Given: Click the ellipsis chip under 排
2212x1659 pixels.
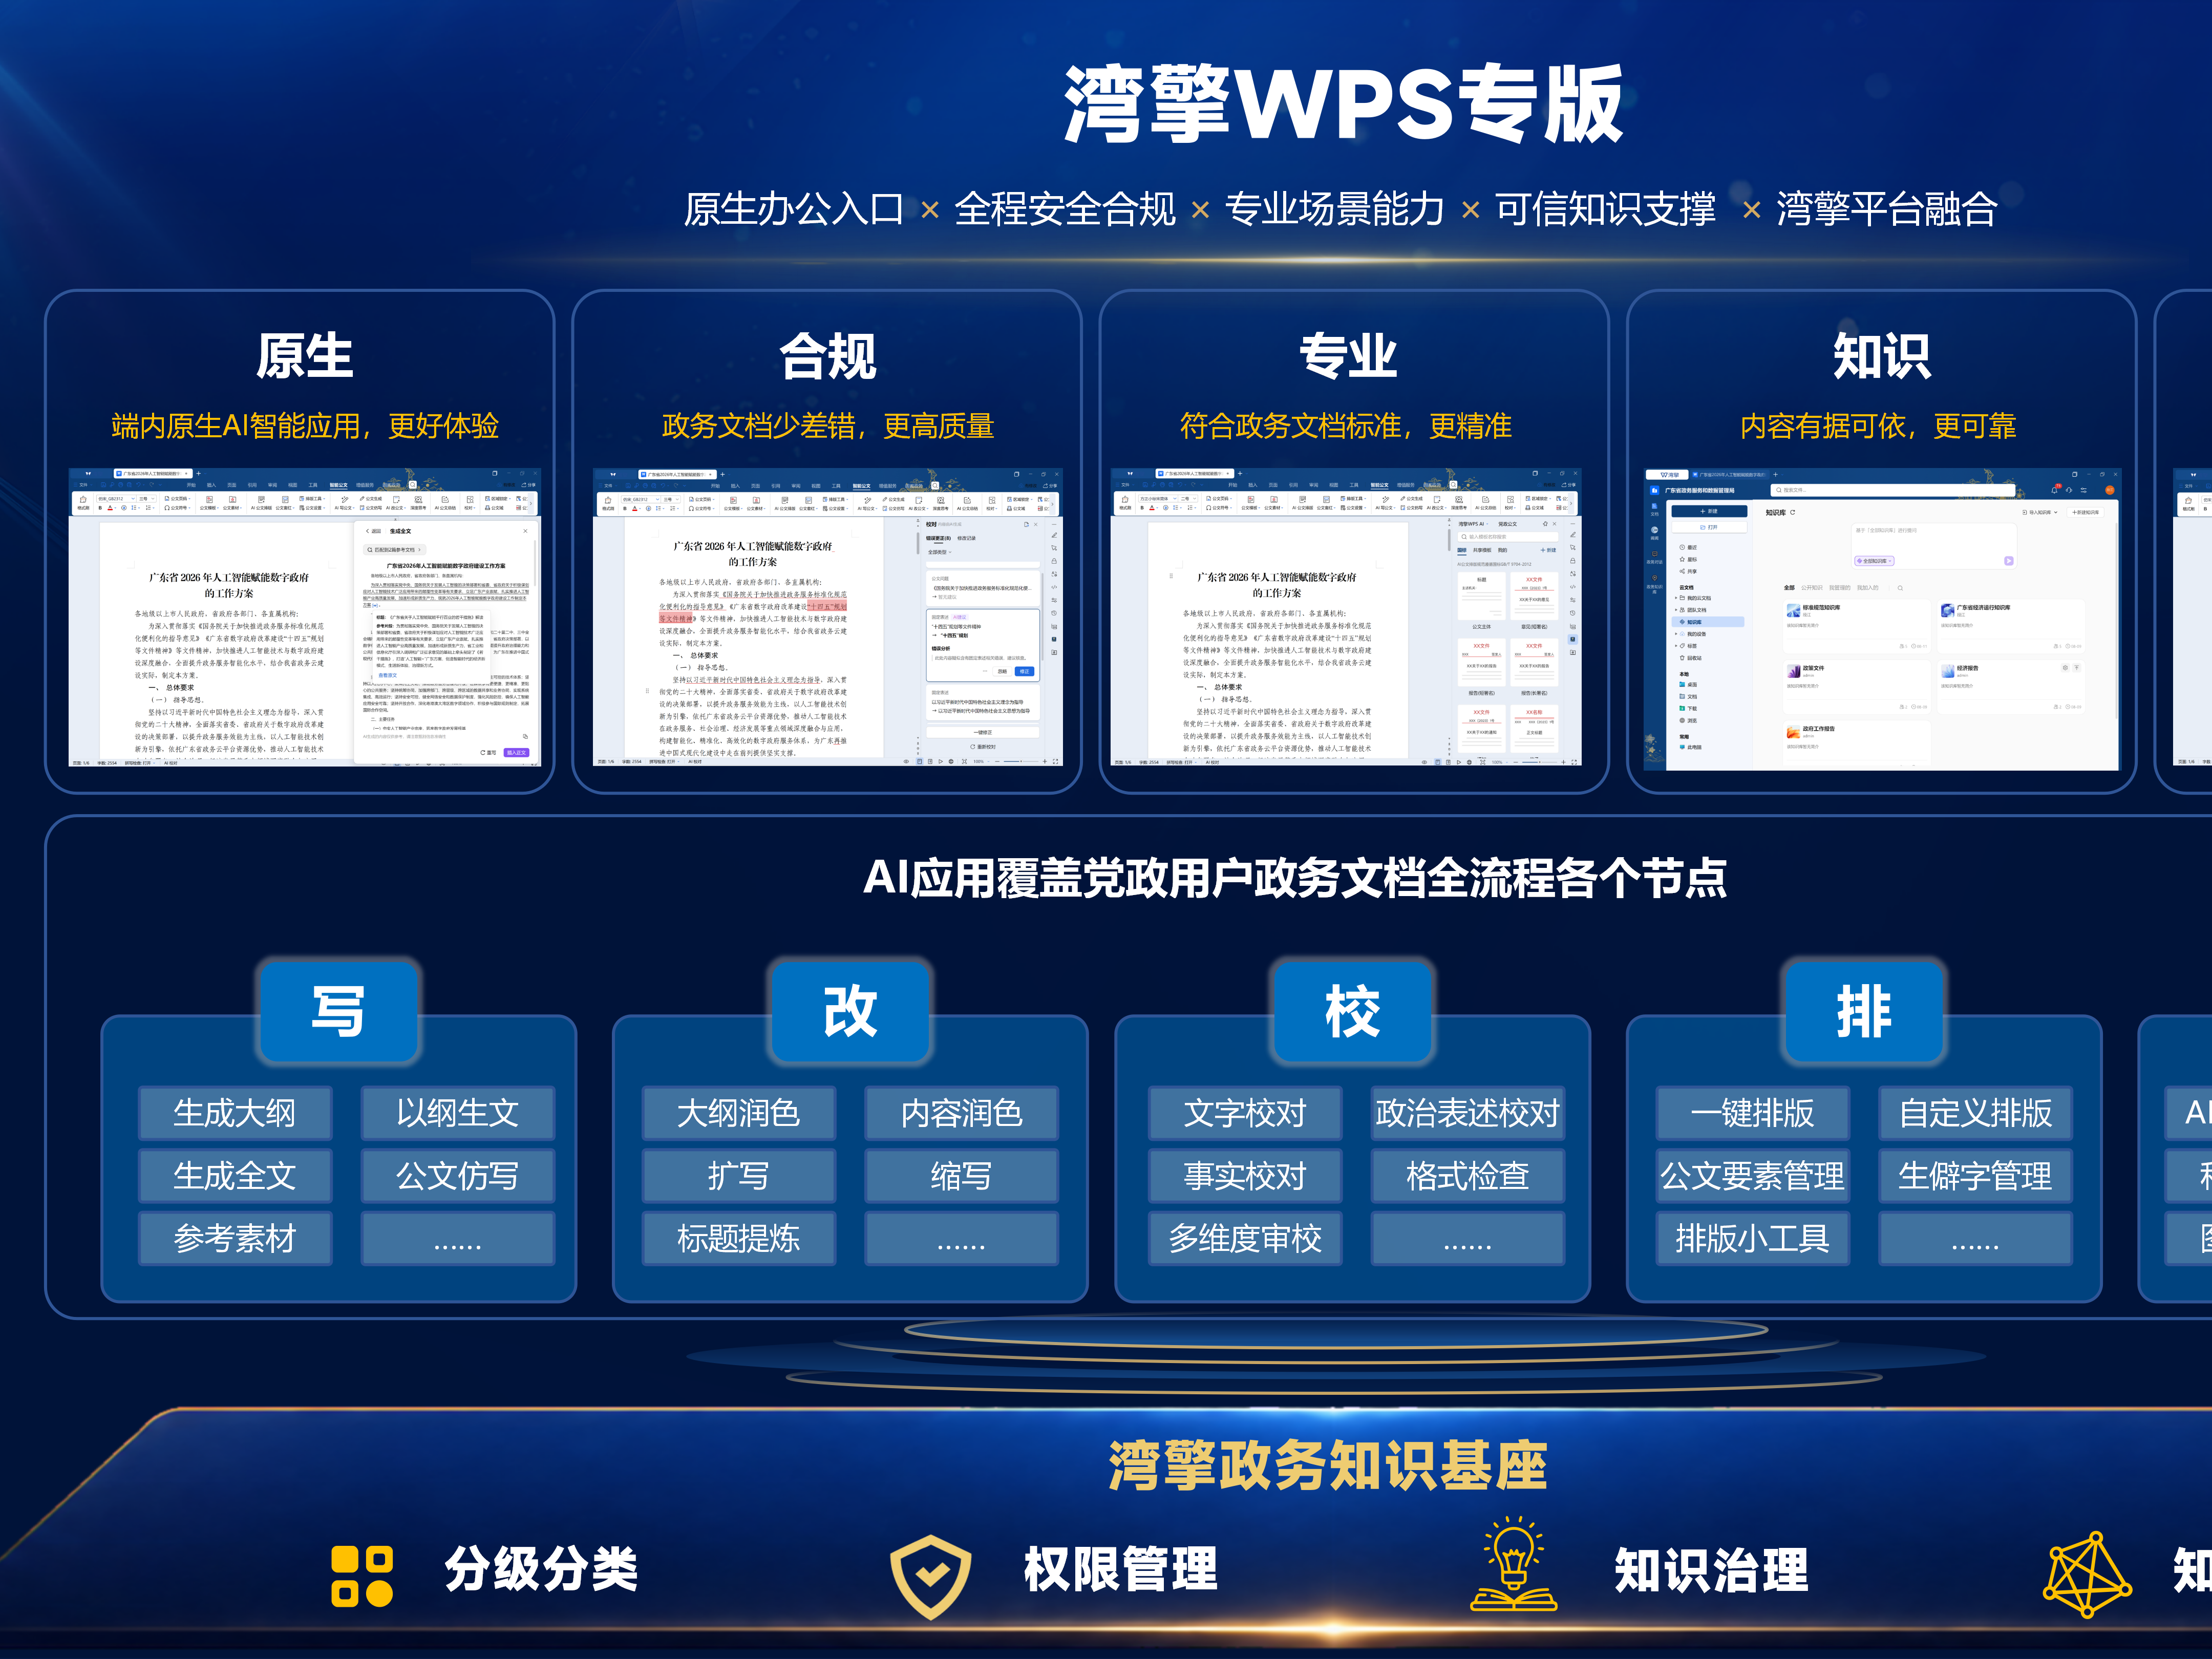Looking at the screenshot, I should (1975, 1239).
